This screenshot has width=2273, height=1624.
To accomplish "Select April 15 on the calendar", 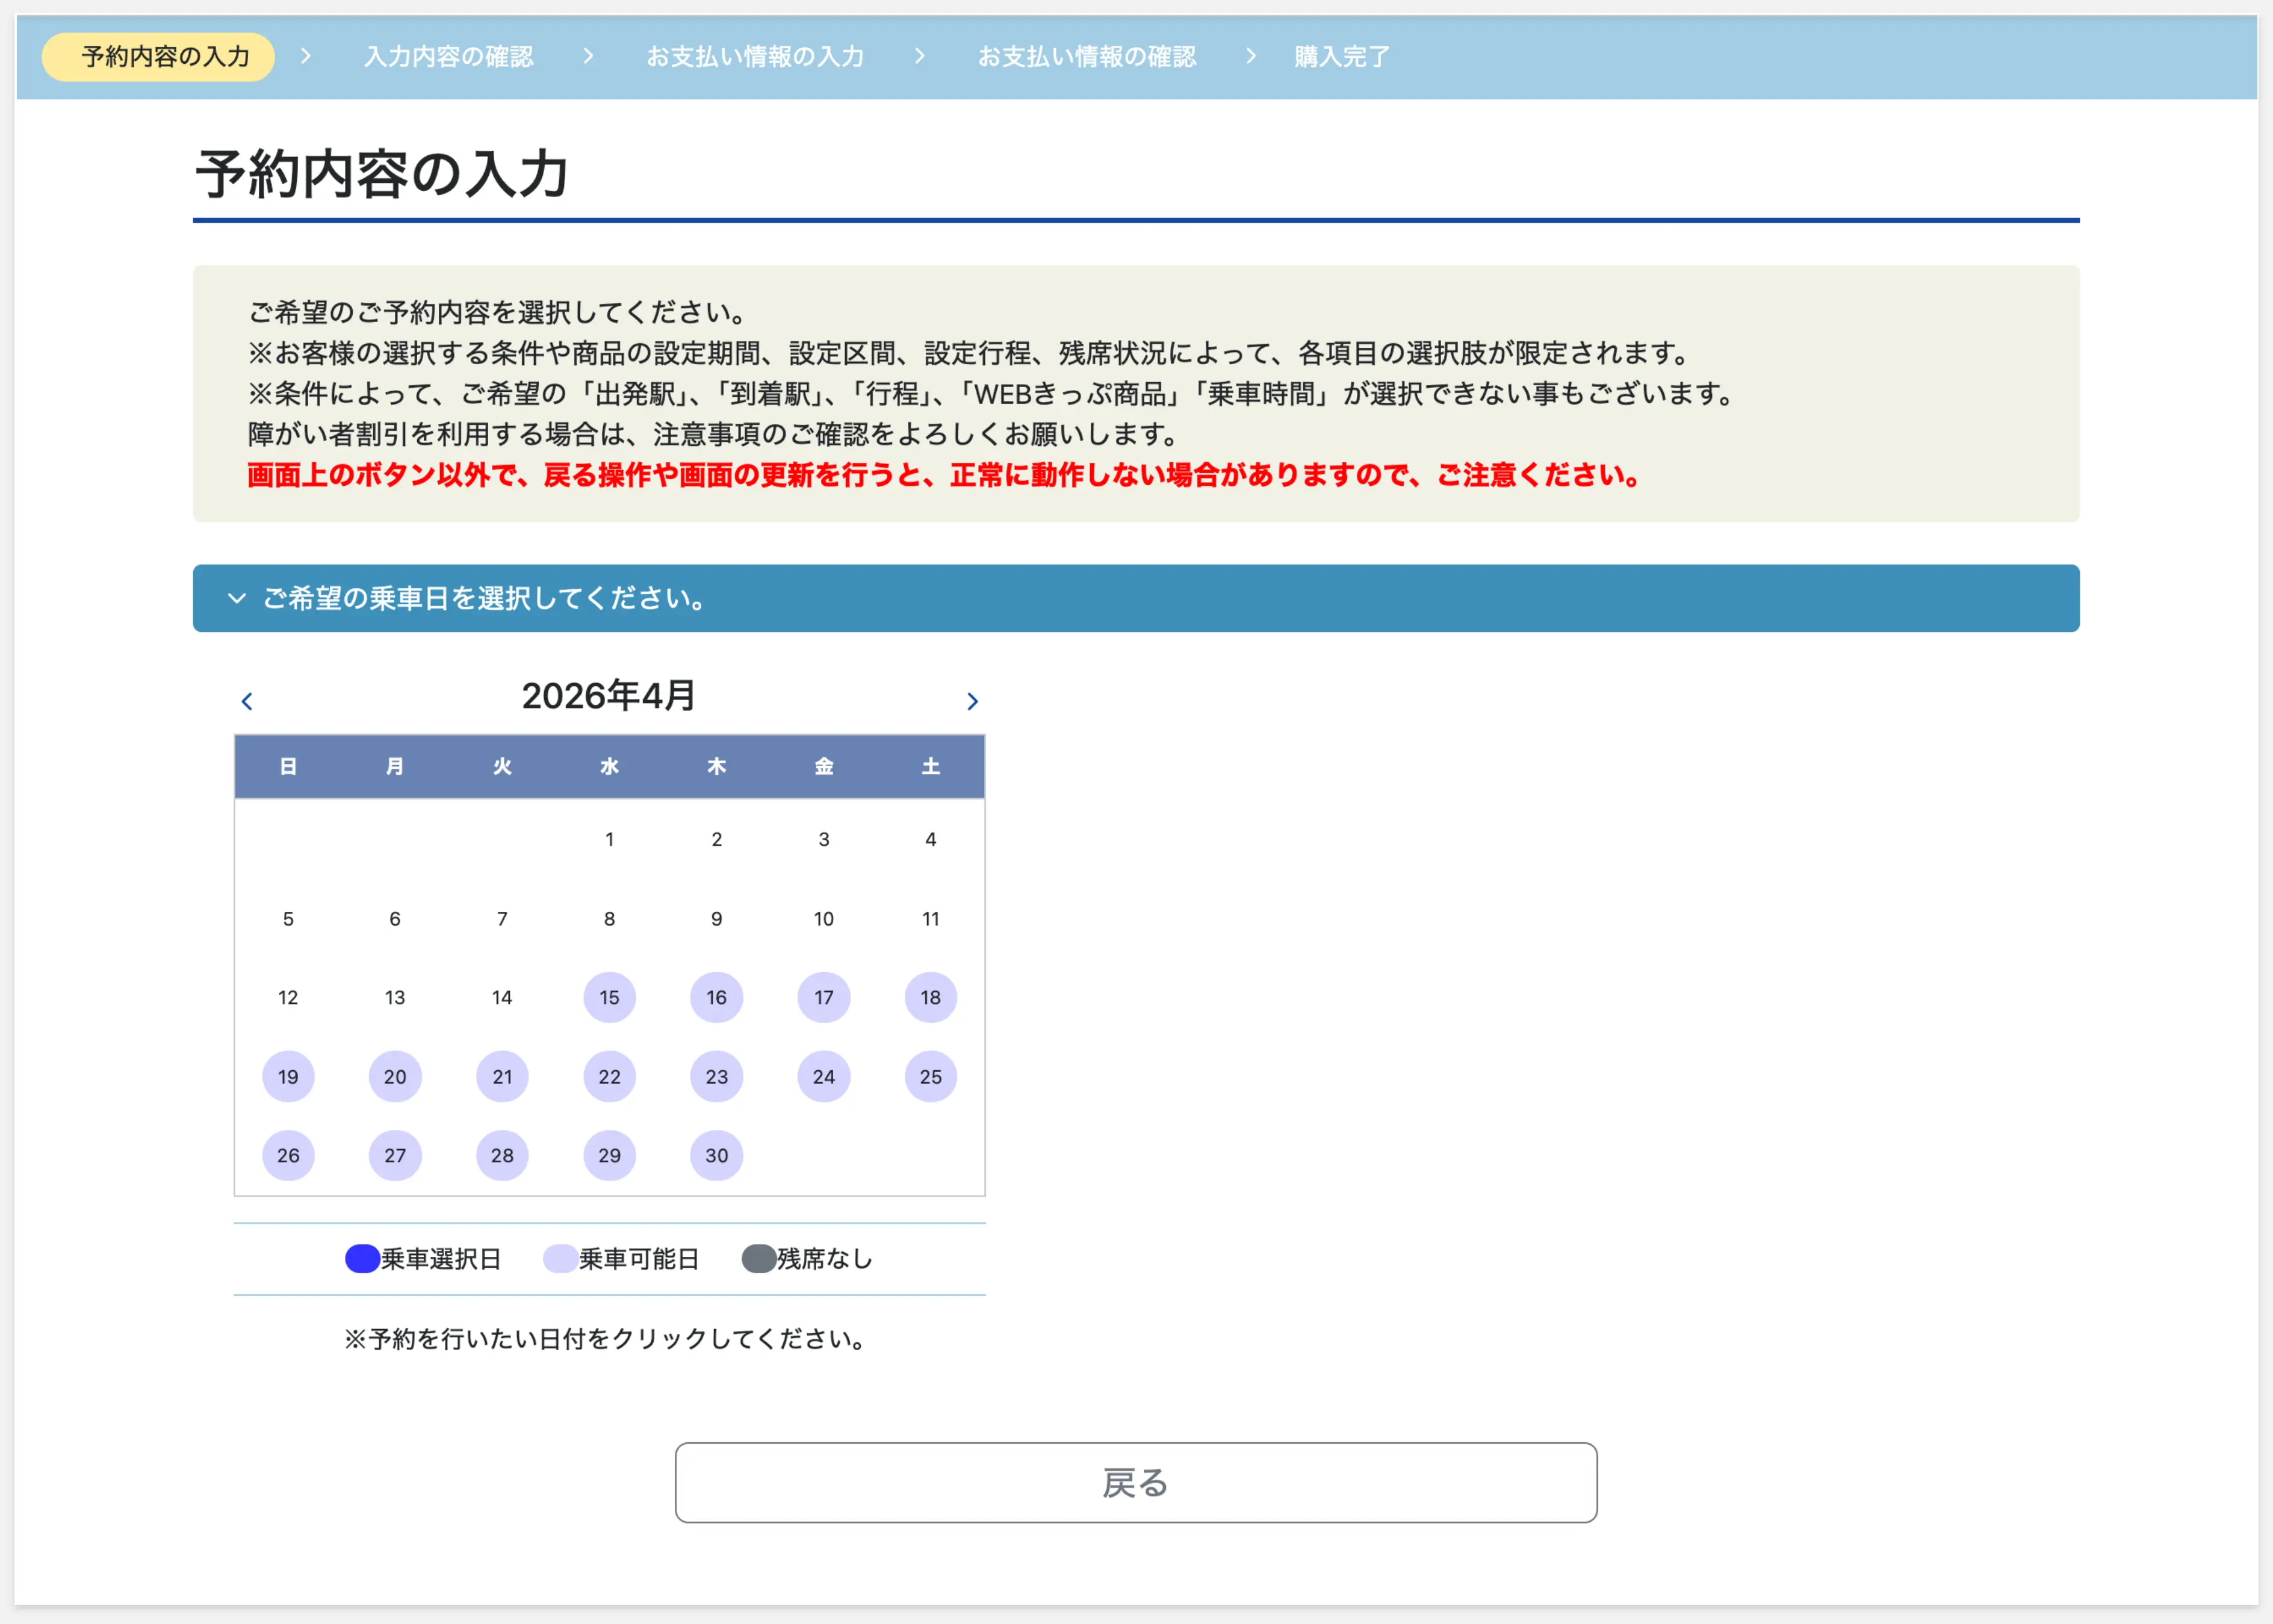I will tap(609, 997).
